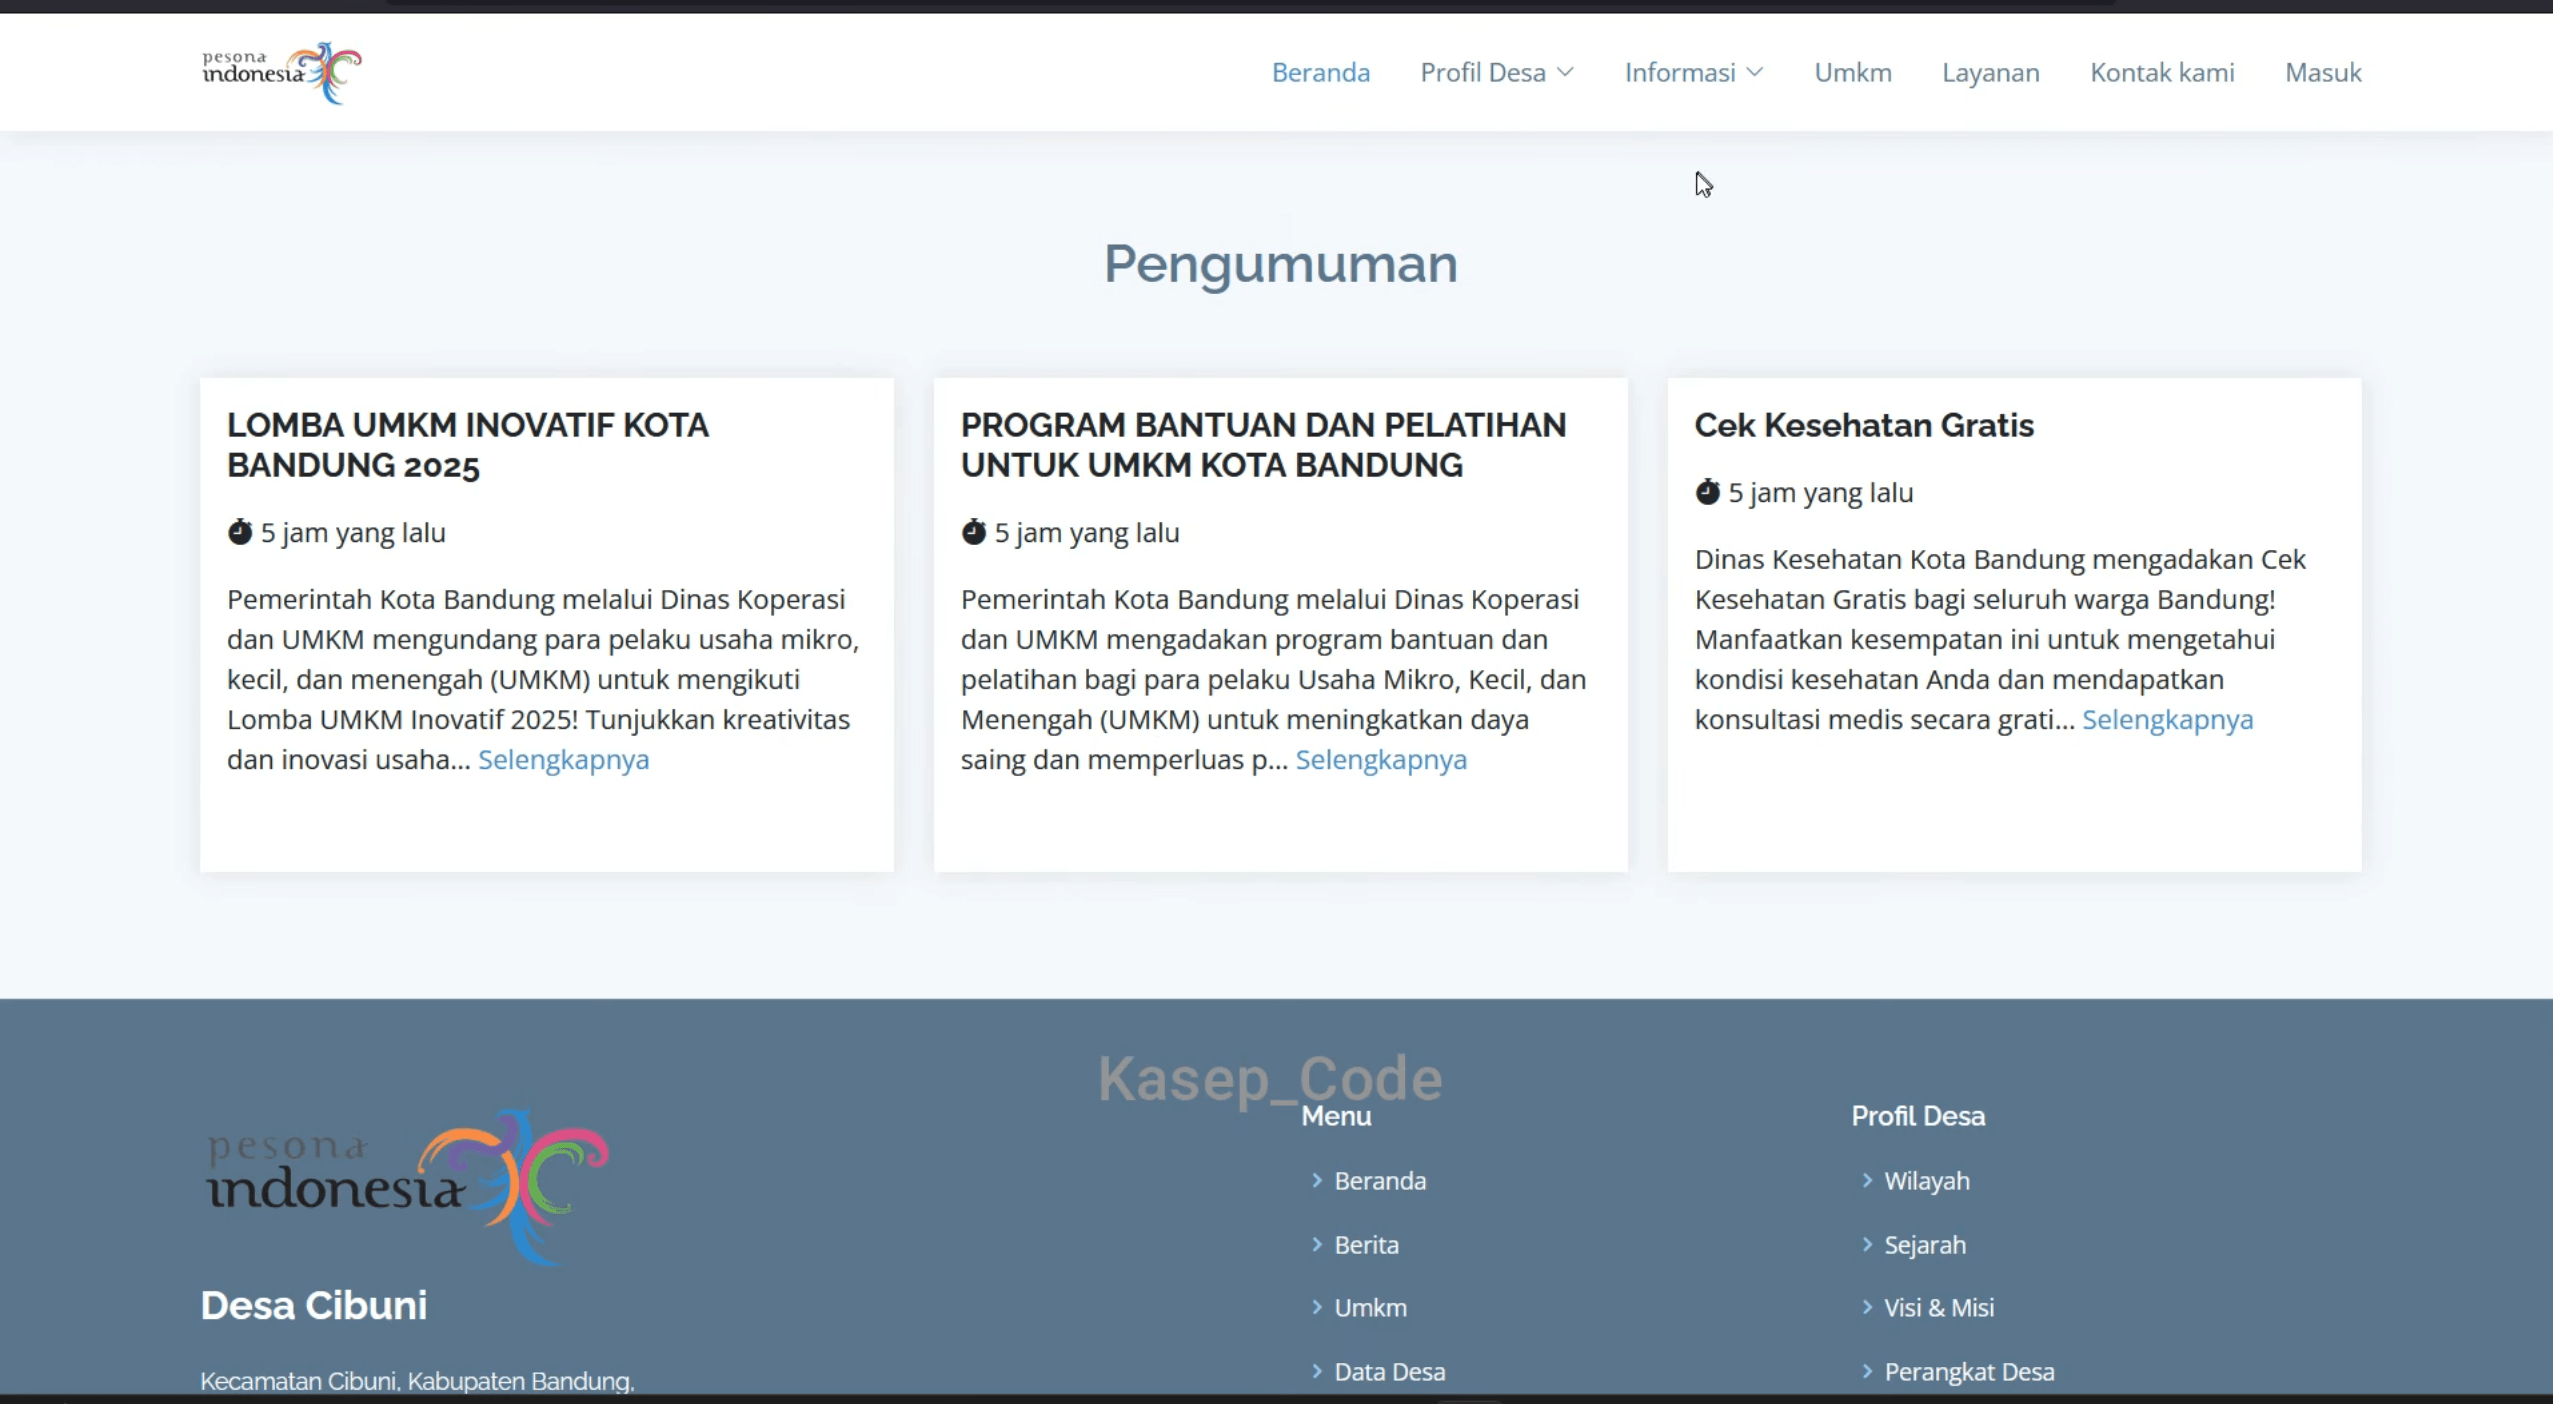Open footer Sejarah link

[1925, 1244]
